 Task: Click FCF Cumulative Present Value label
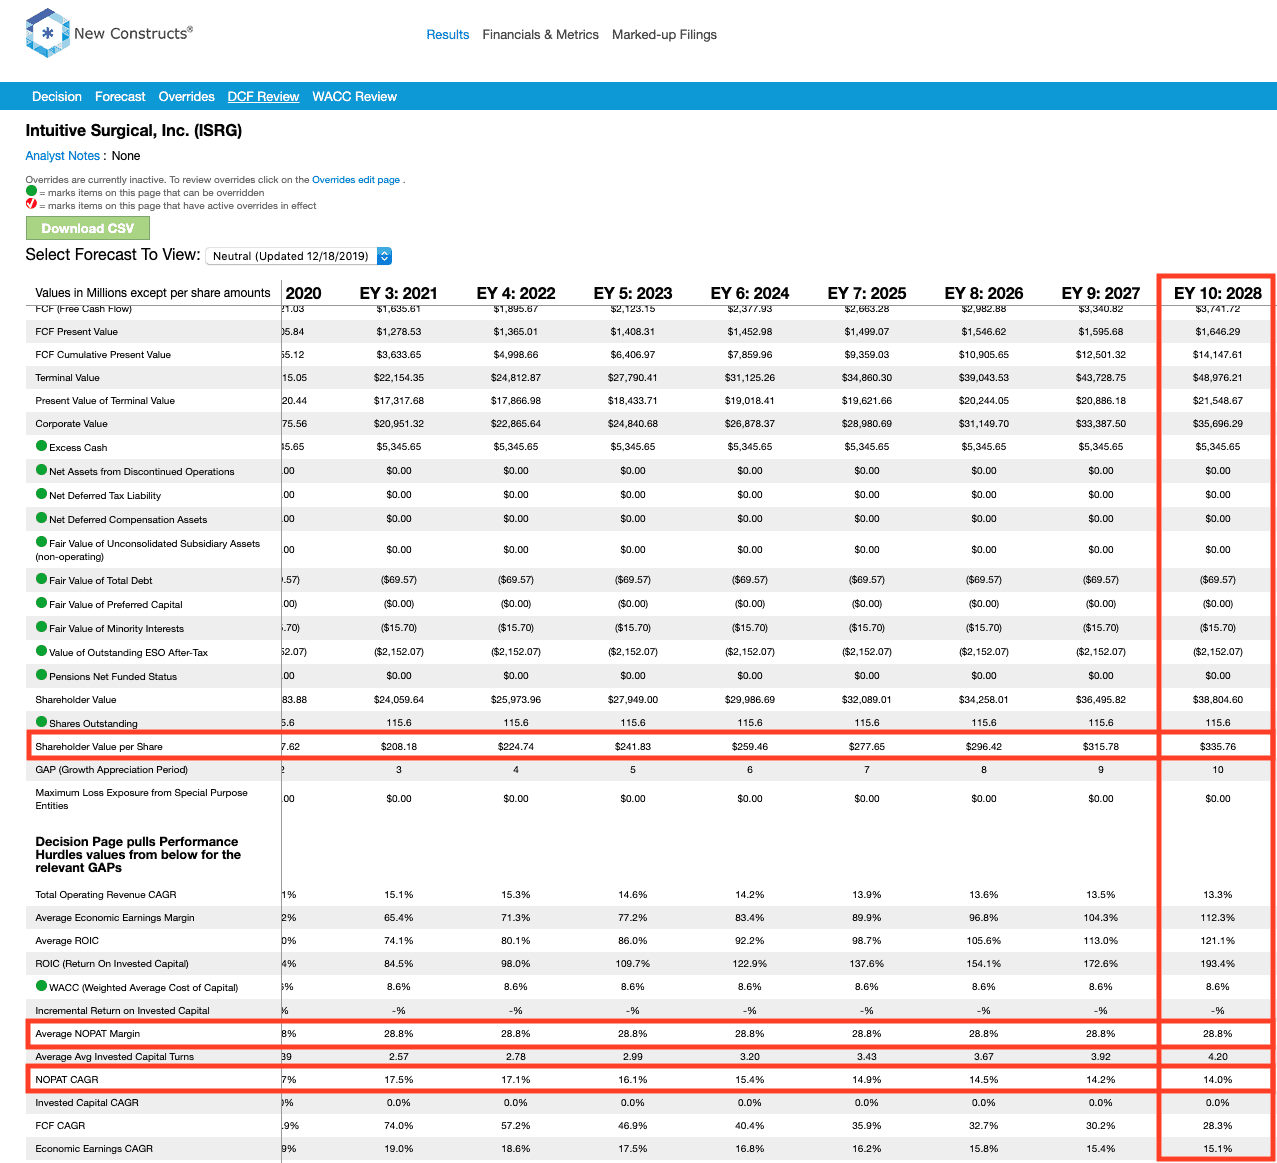click(x=103, y=355)
